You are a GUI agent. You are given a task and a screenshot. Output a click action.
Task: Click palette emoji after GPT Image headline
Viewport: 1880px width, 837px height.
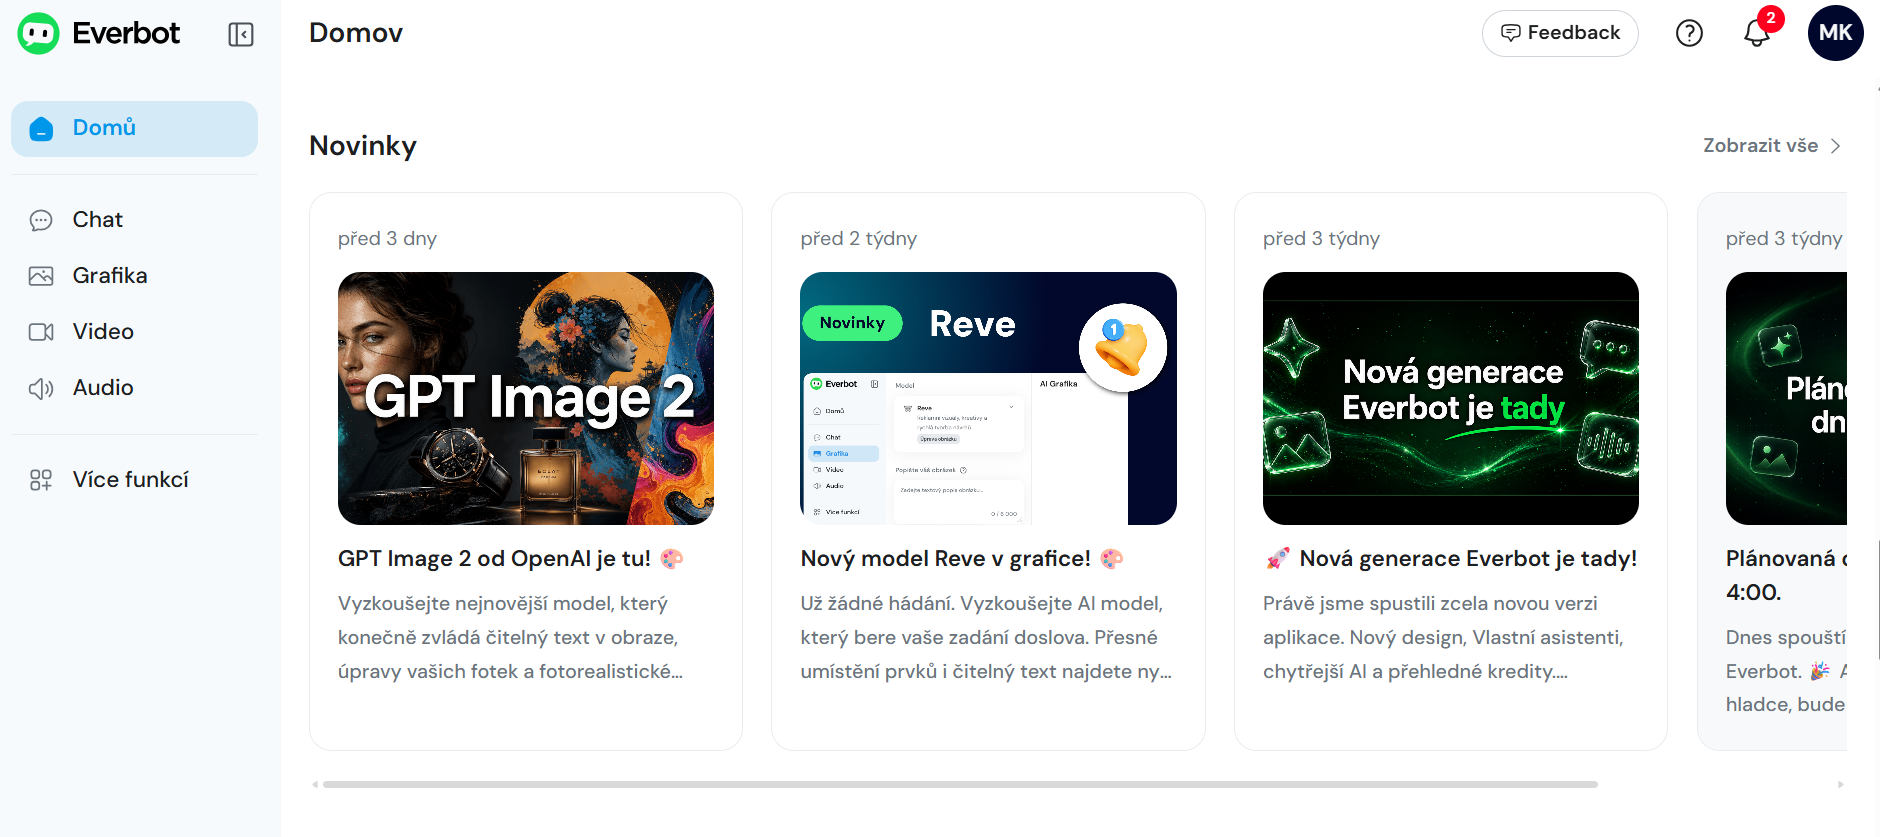672,559
